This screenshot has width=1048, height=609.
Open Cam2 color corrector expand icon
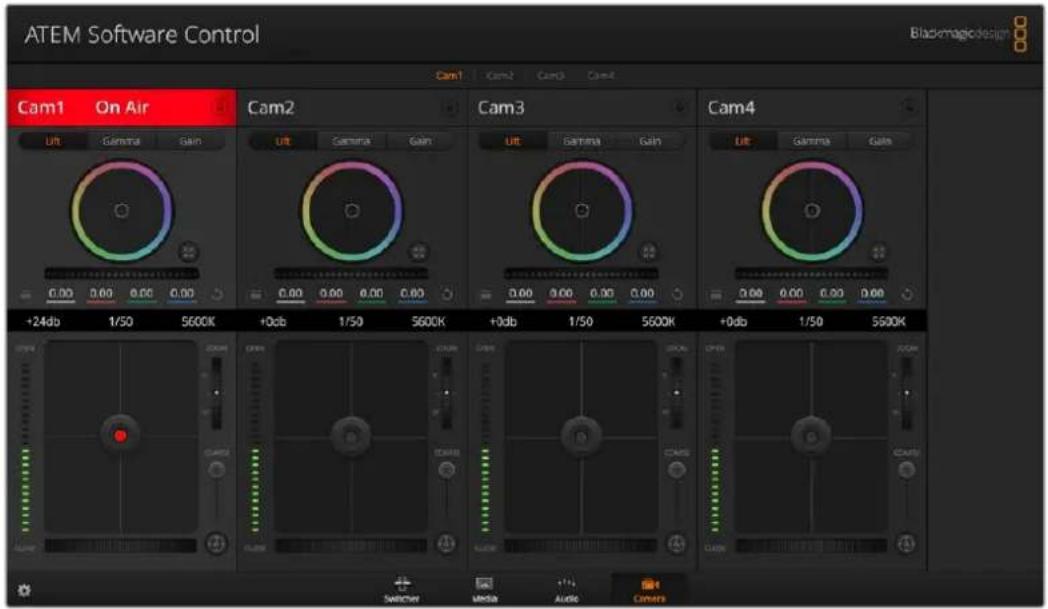pos(418,252)
